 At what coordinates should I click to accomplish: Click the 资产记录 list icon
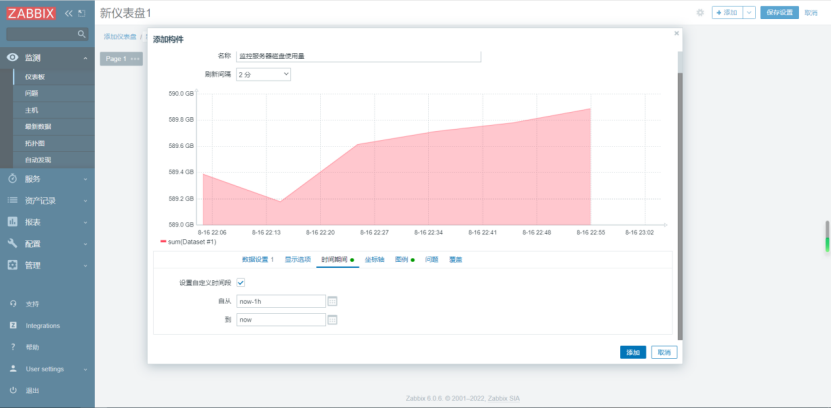tap(13, 200)
